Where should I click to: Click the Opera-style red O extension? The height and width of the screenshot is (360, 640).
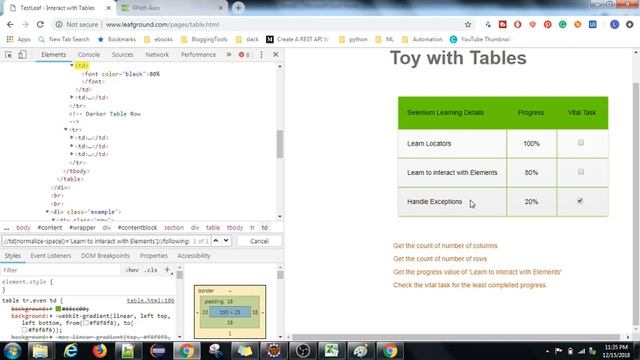(518, 24)
